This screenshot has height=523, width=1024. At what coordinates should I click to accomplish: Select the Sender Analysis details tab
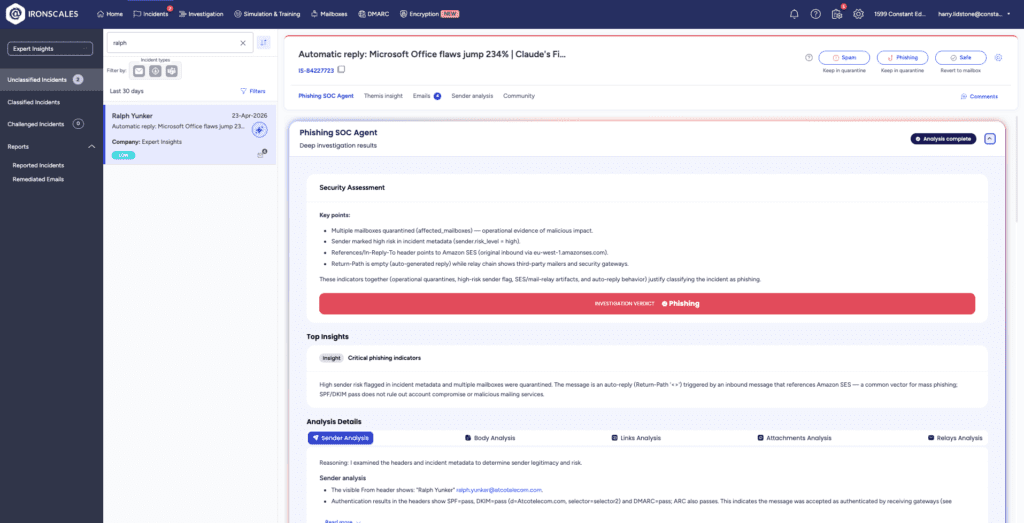click(x=340, y=438)
